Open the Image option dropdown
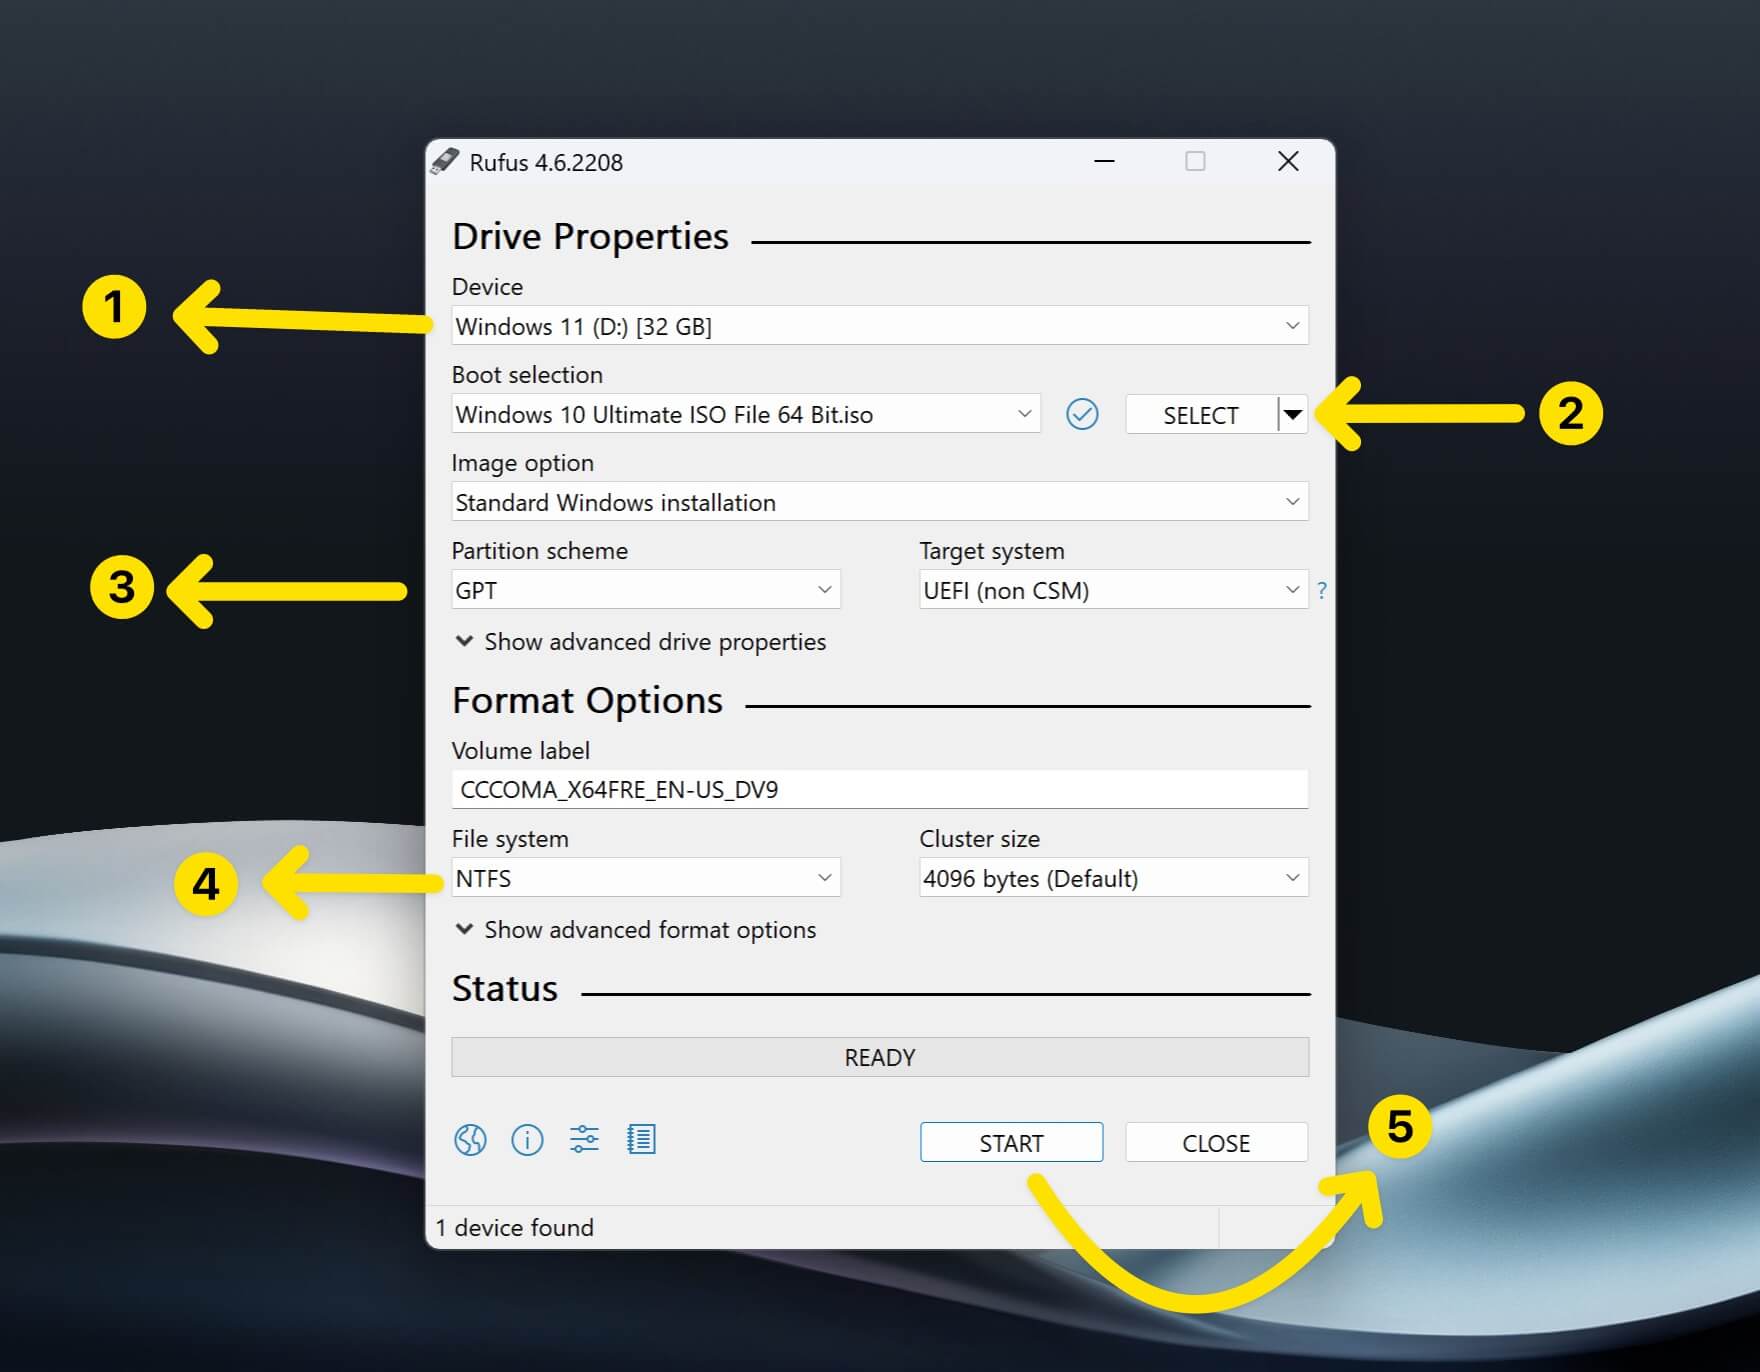 pyautogui.click(x=880, y=502)
